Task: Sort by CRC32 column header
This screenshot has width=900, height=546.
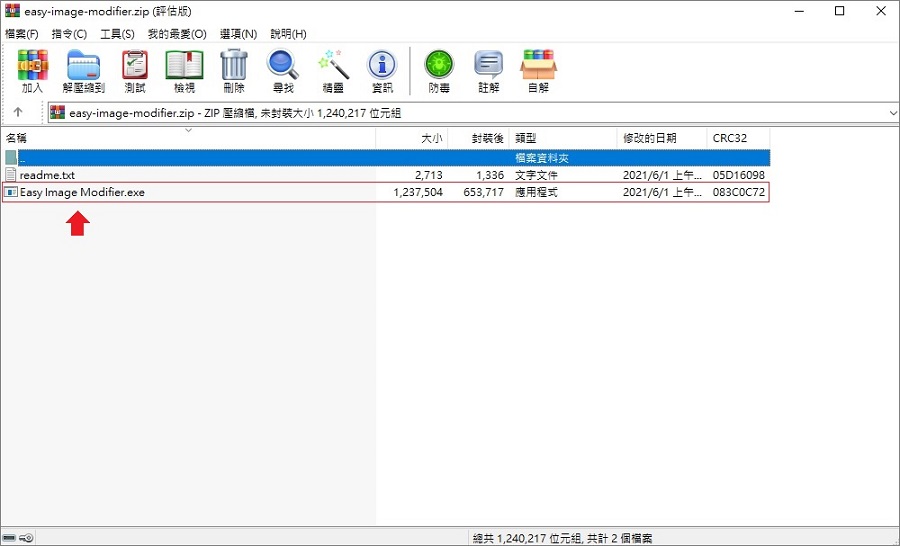Action: 738,138
